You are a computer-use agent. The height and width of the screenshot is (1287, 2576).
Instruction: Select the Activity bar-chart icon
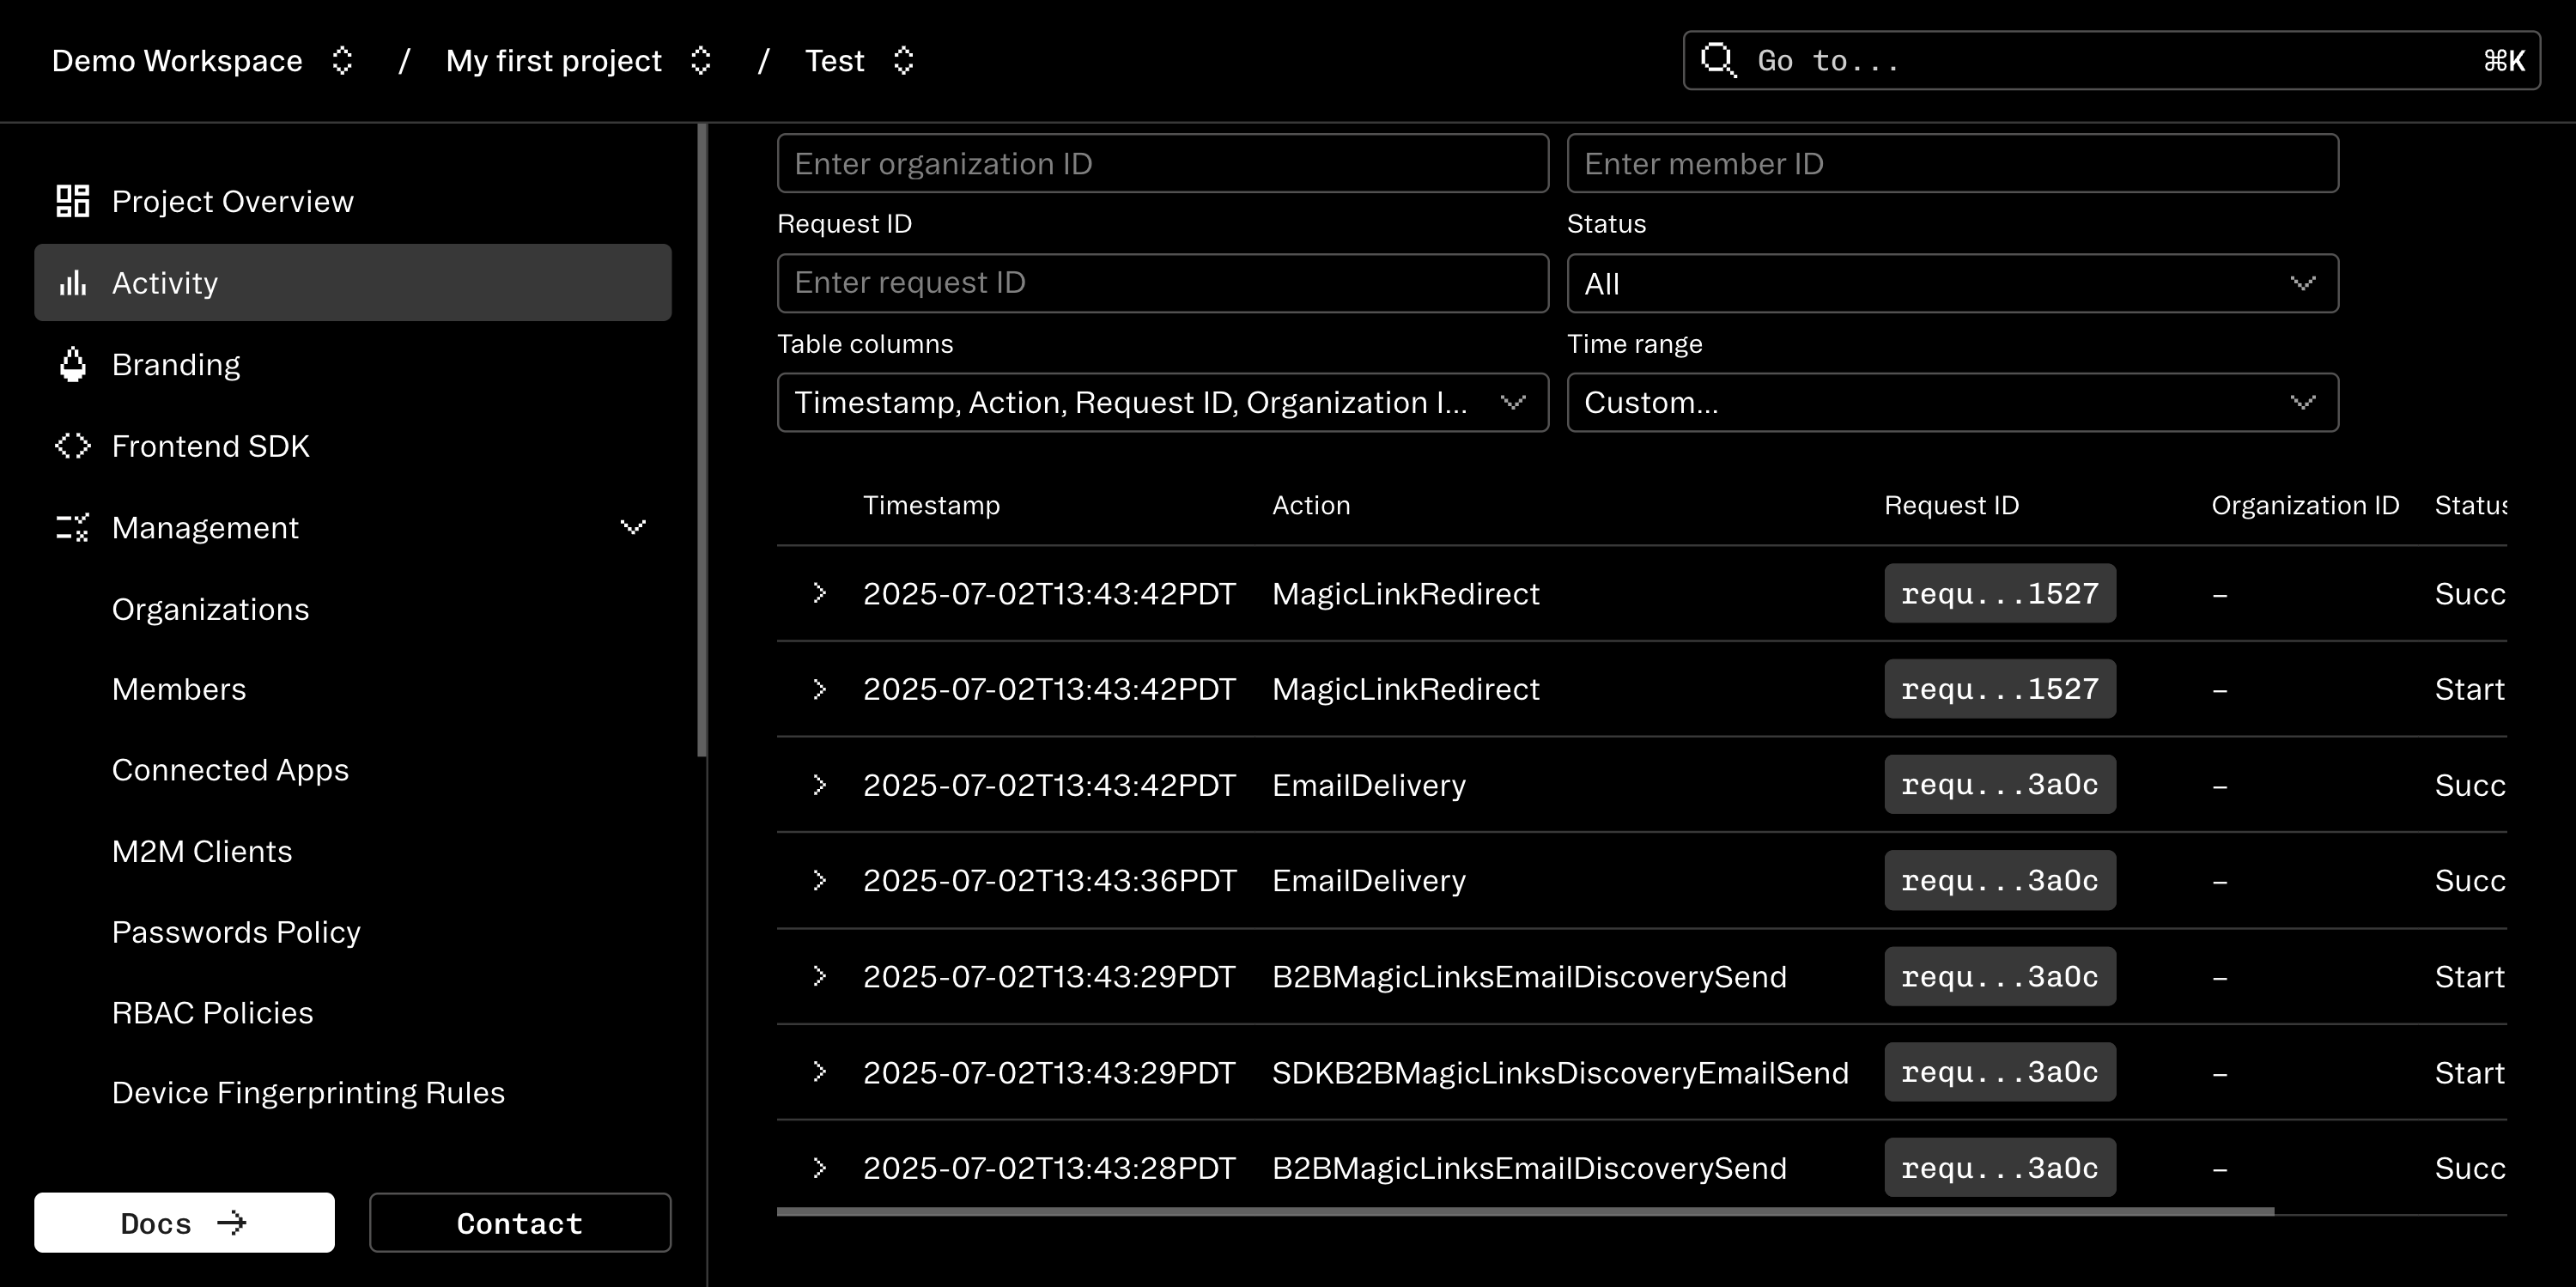pyautogui.click(x=72, y=282)
